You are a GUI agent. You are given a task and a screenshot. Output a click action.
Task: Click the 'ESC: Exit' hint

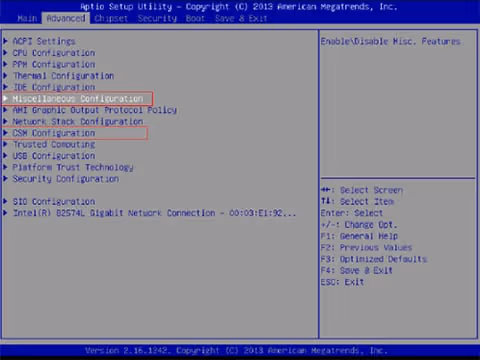pyautogui.click(x=342, y=282)
